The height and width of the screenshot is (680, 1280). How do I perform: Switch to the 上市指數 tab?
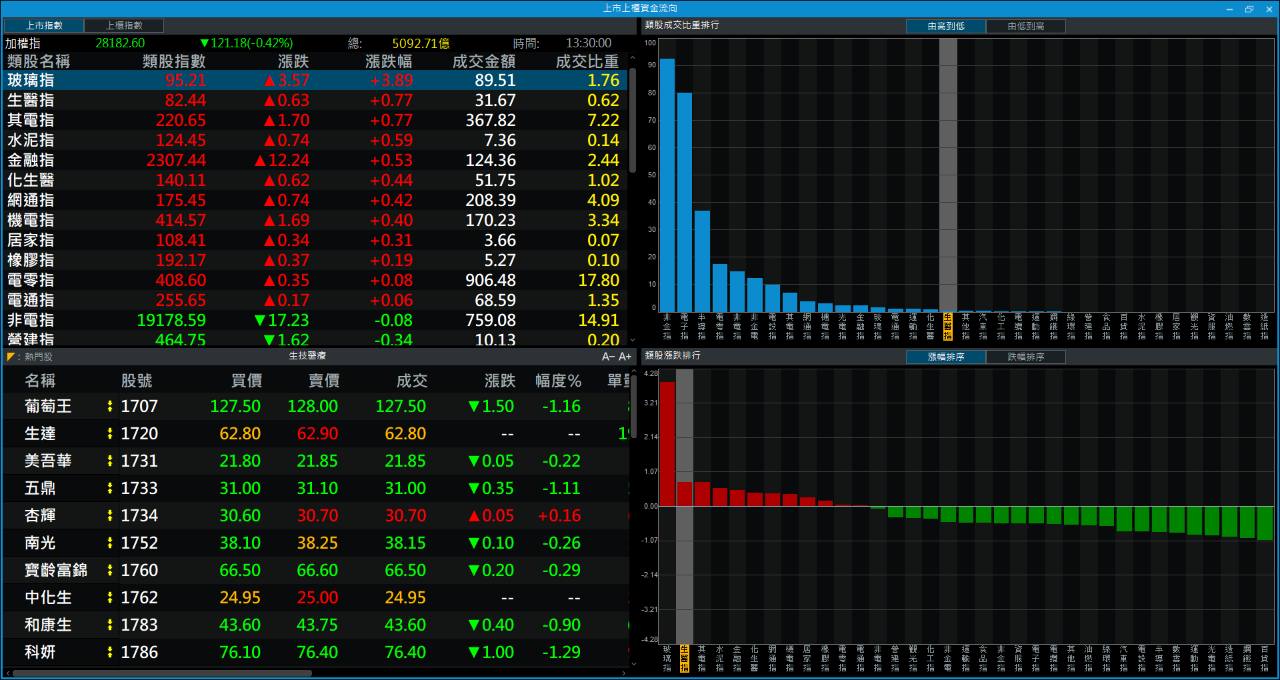pos(42,25)
